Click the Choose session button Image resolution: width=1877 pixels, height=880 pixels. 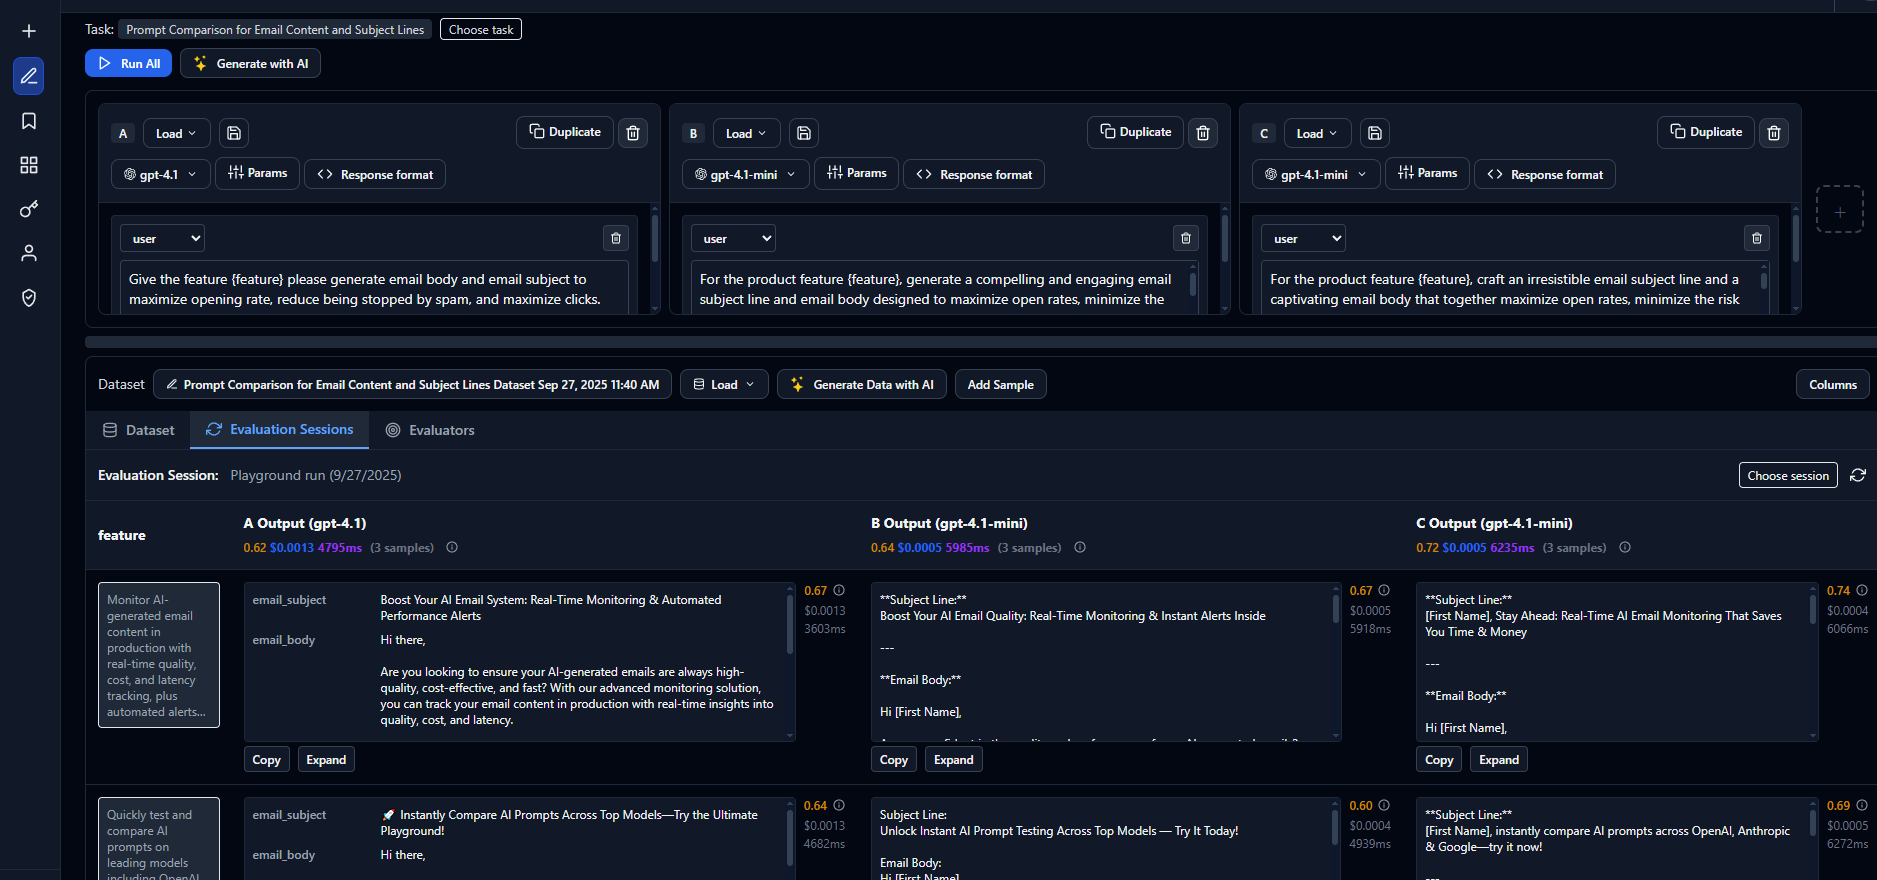point(1787,476)
